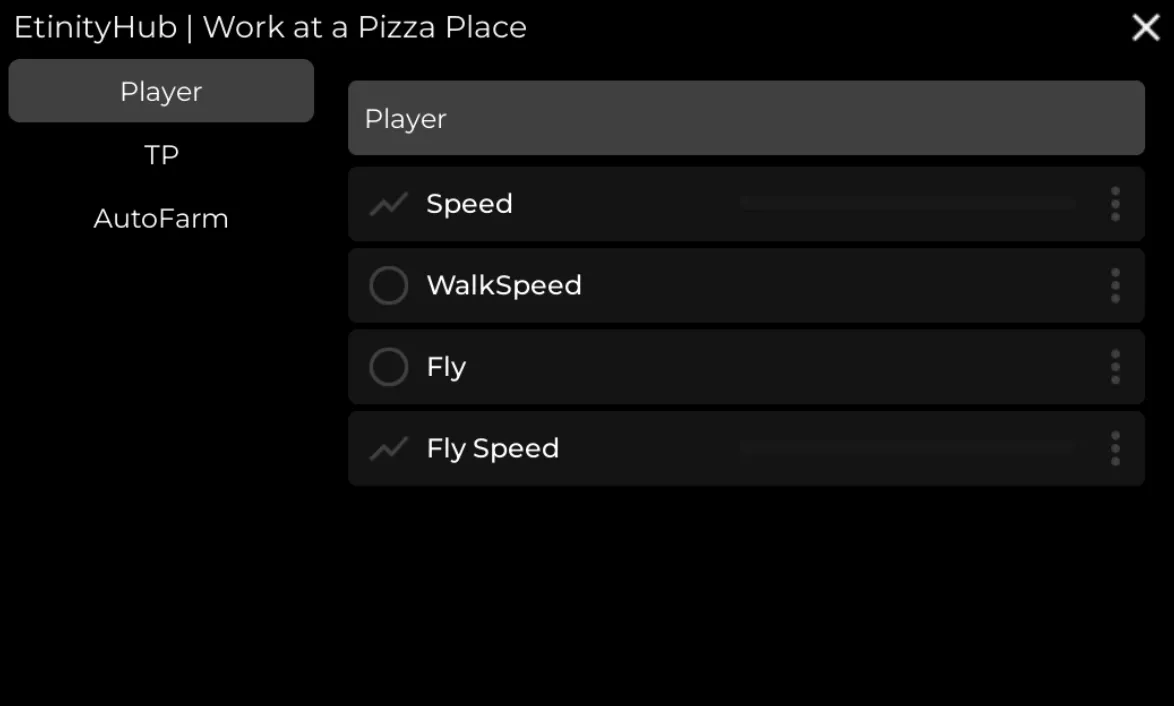Click the WalkSpeed label text
Image resolution: width=1174 pixels, height=706 pixels.
(504, 286)
